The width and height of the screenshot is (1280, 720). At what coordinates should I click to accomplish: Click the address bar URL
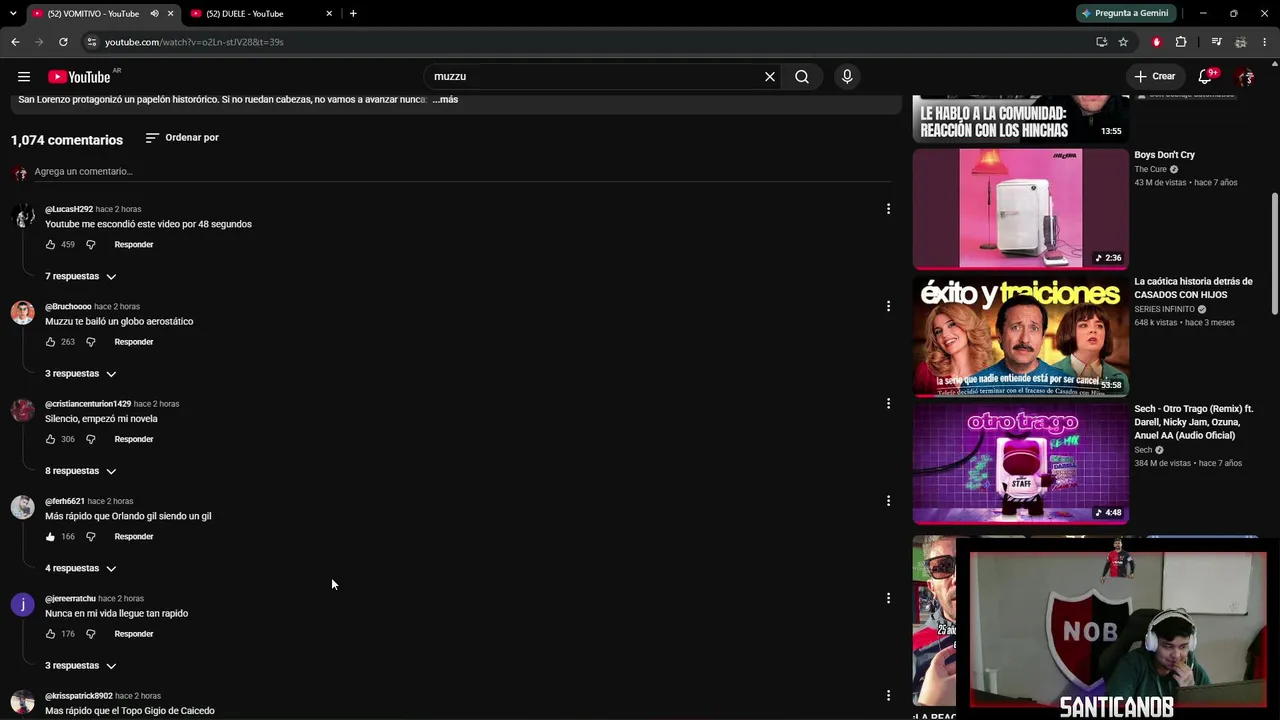194,42
